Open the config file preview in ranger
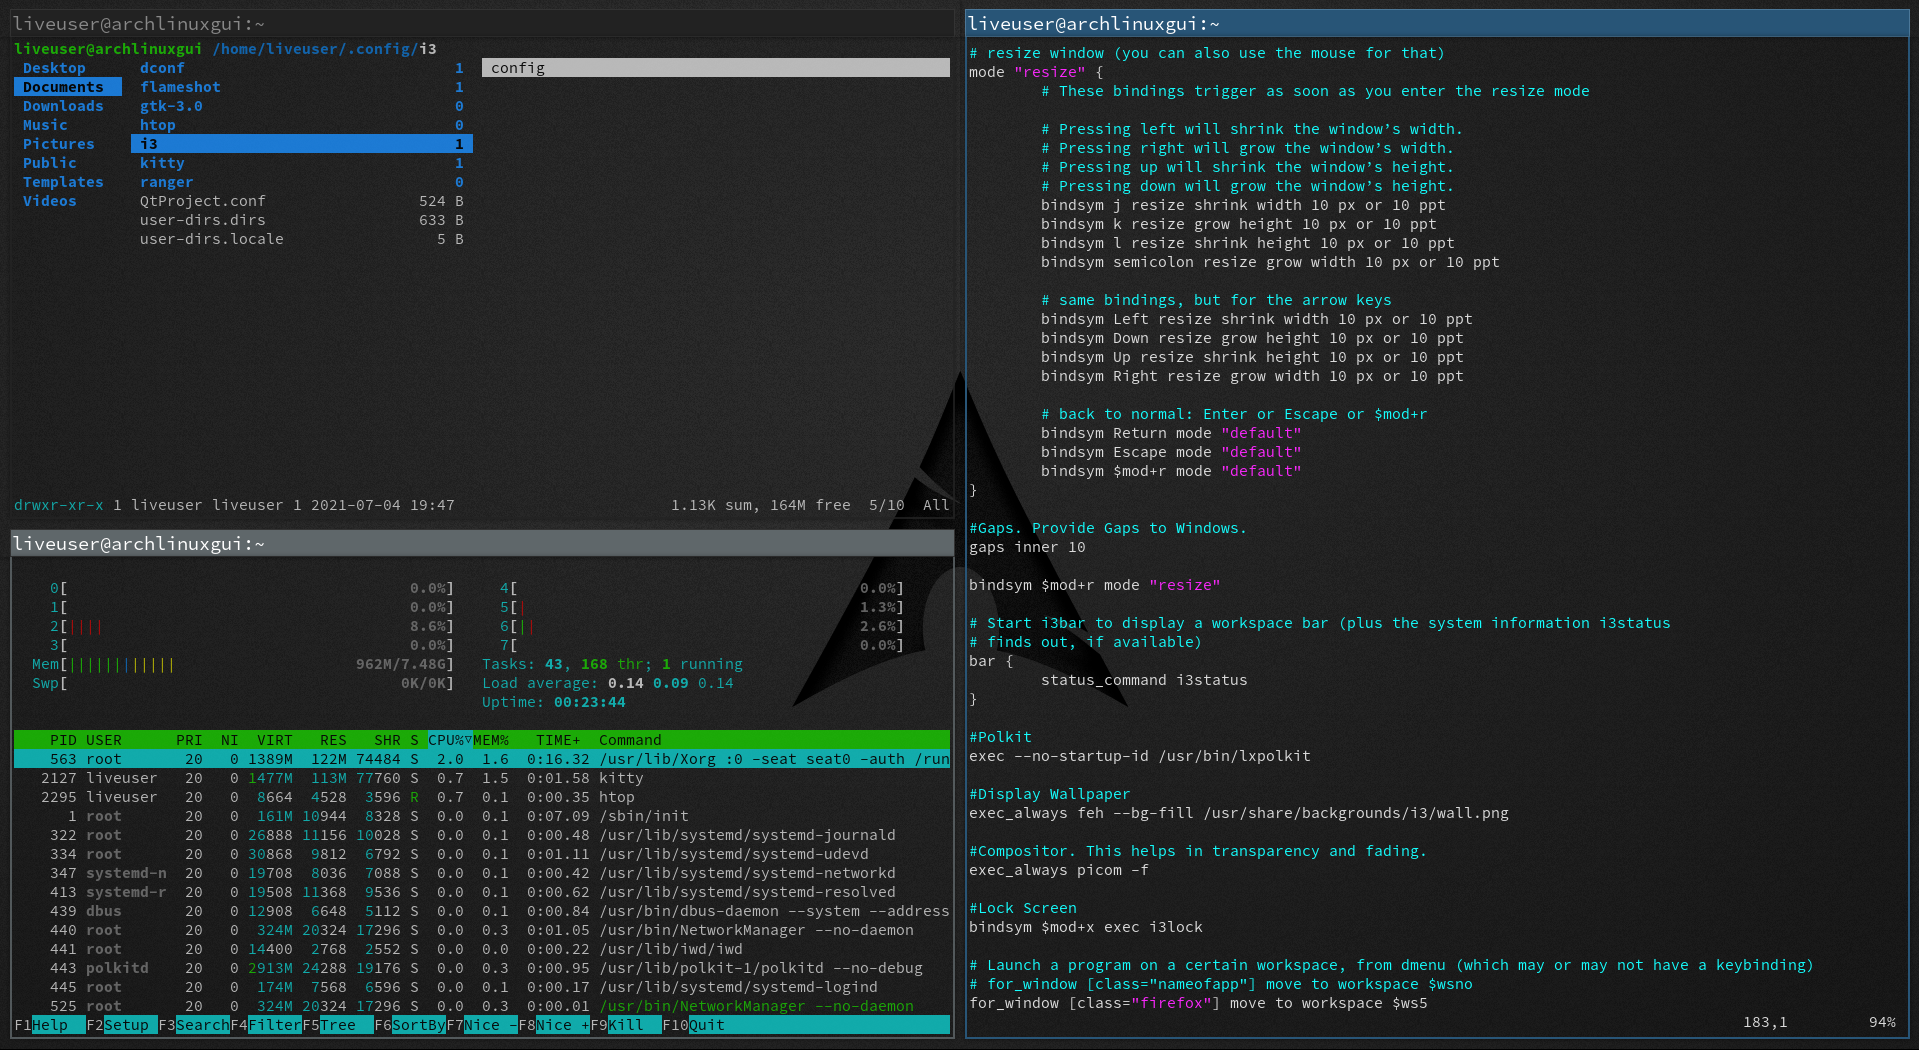1919x1050 pixels. [x=716, y=68]
